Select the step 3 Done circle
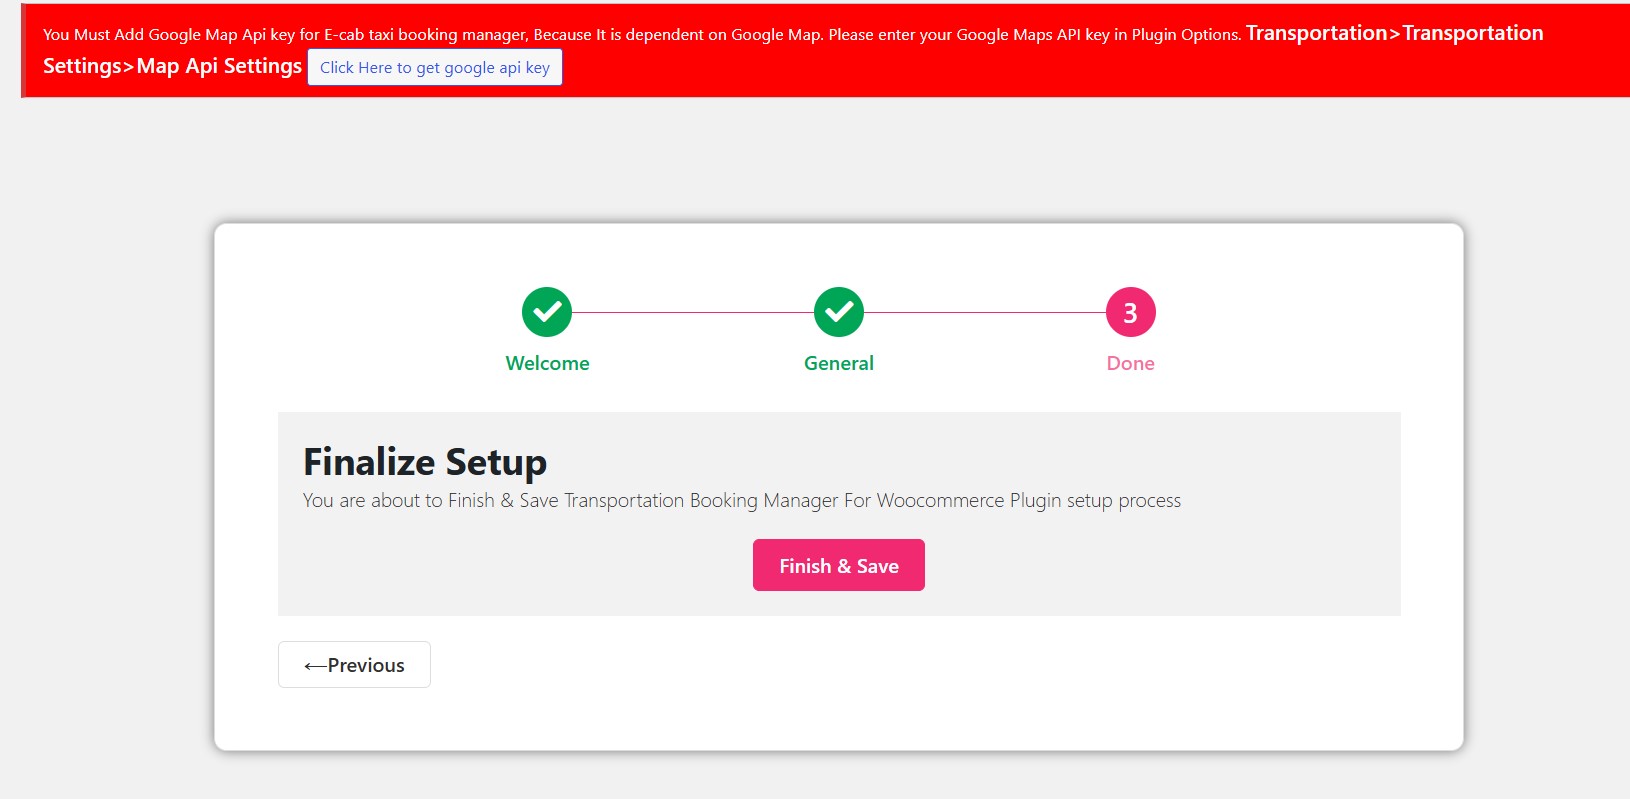 pos(1131,313)
